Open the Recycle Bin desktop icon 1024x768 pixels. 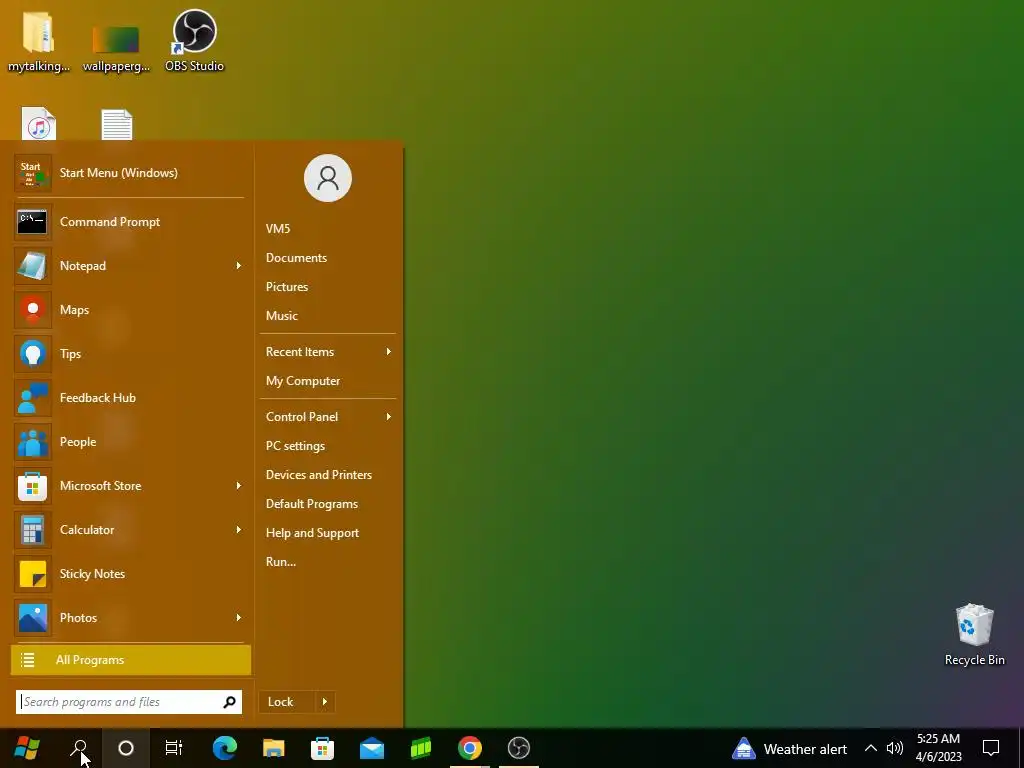tap(974, 635)
